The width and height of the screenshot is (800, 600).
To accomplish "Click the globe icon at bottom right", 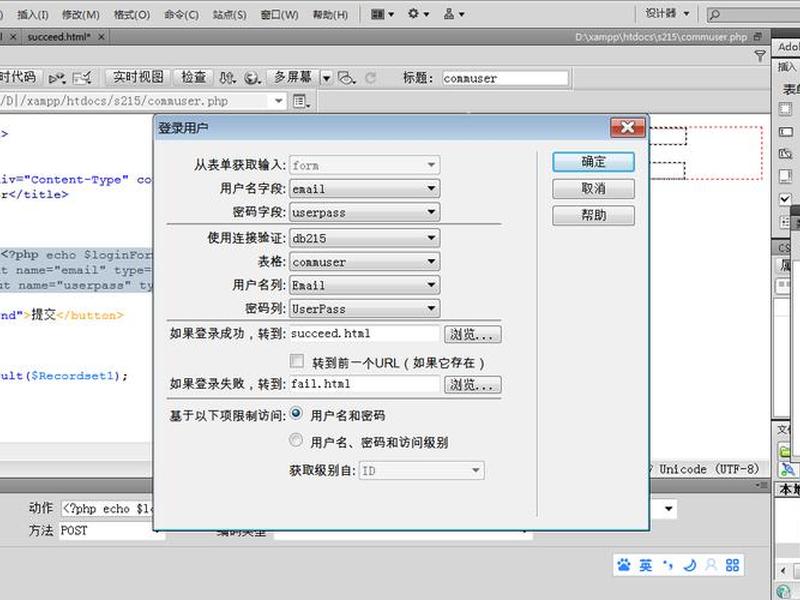I will coord(784,591).
